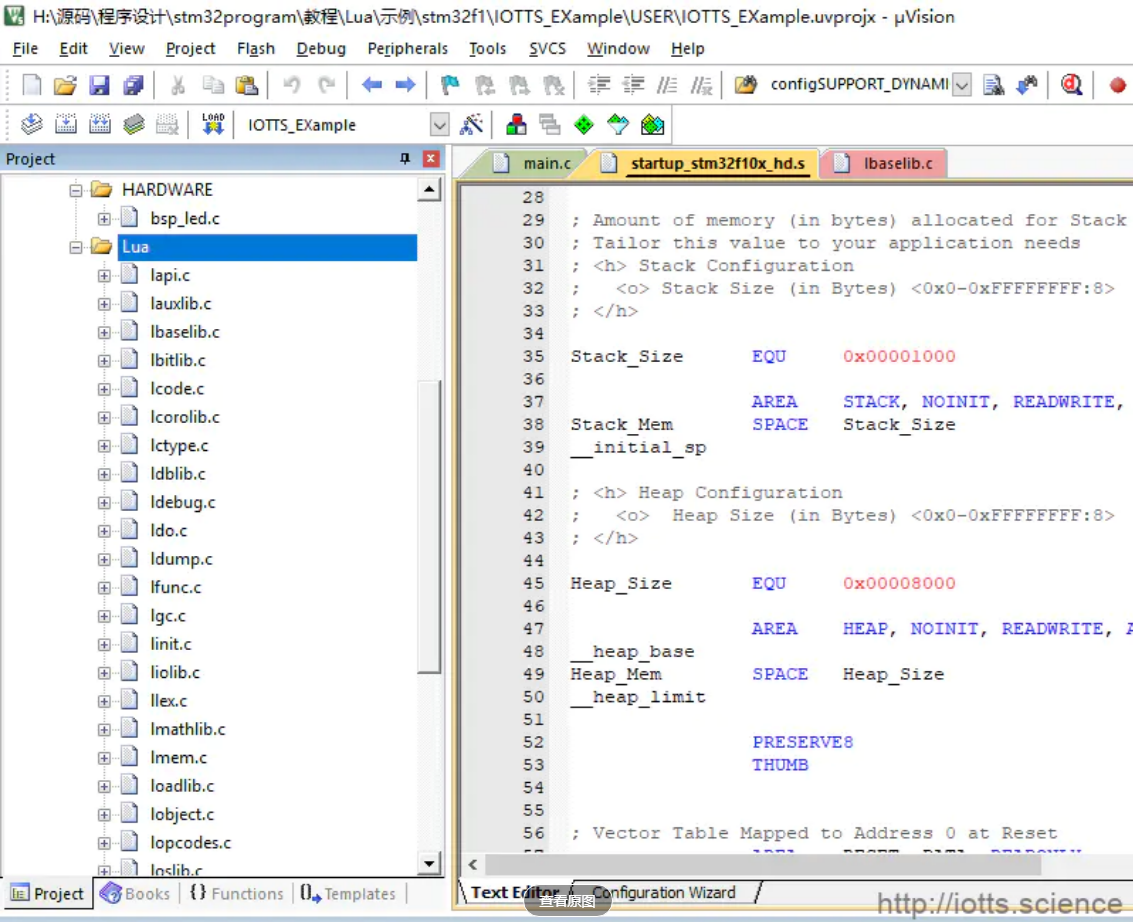Viewport: 1133px width, 922px height.
Task: Click the Download to flash (LOAD) icon
Action: [213, 125]
